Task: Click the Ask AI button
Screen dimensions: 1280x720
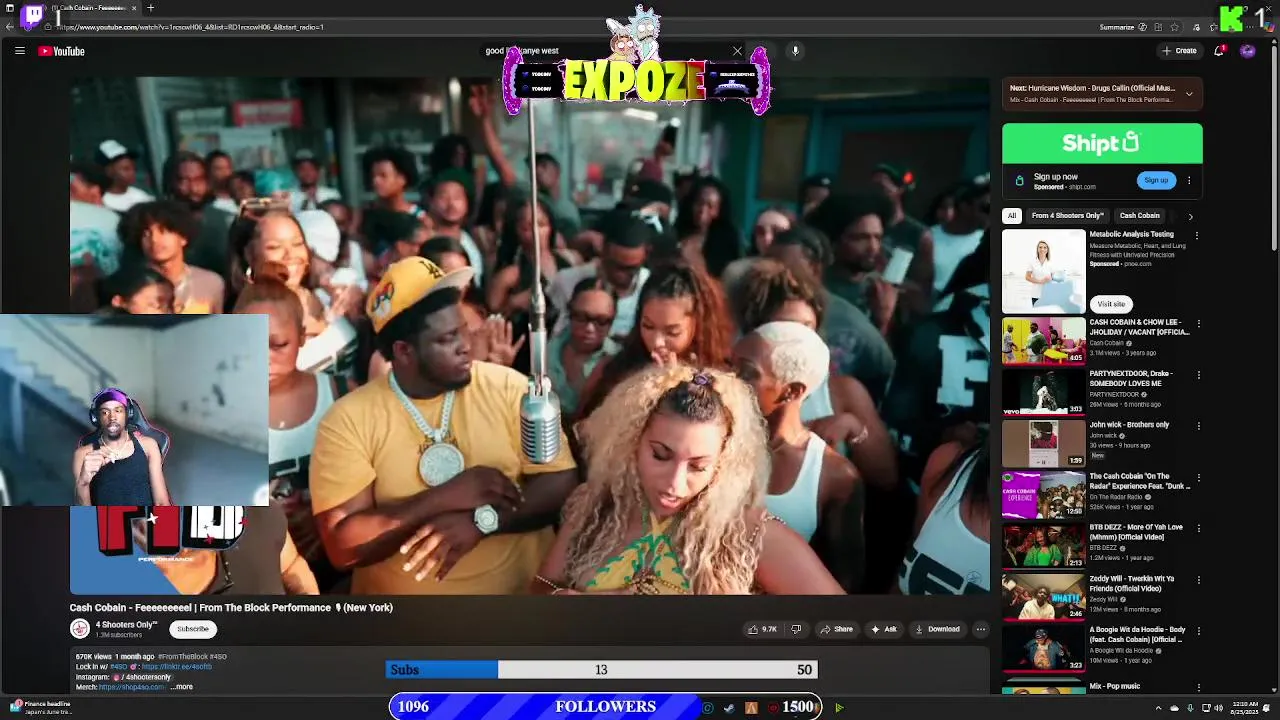Action: click(x=884, y=629)
